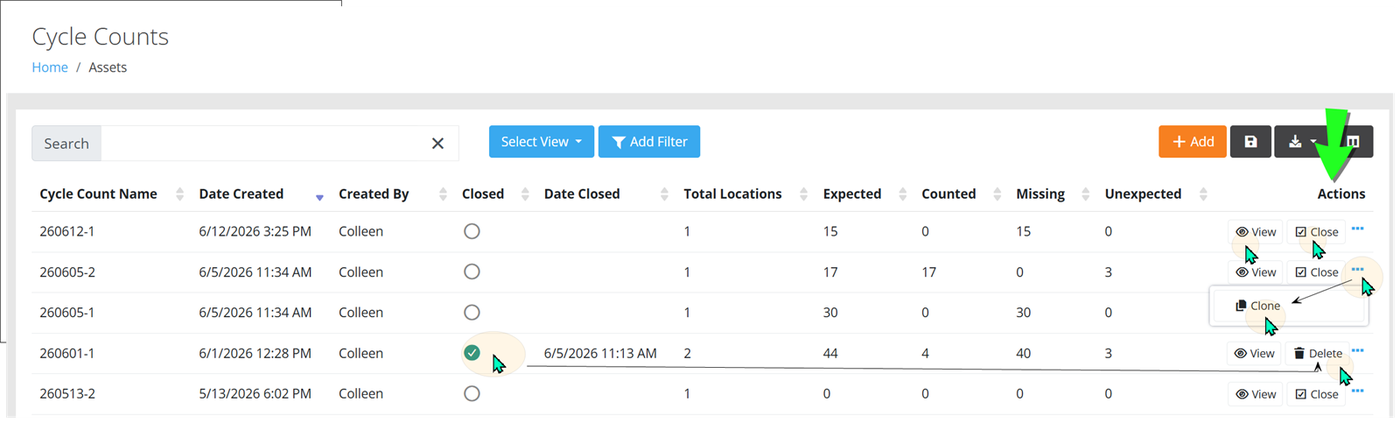Image resolution: width=1400 pixels, height=423 pixels.
Task: Click the green closed checkmark for 260601-1
Action: tap(472, 353)
